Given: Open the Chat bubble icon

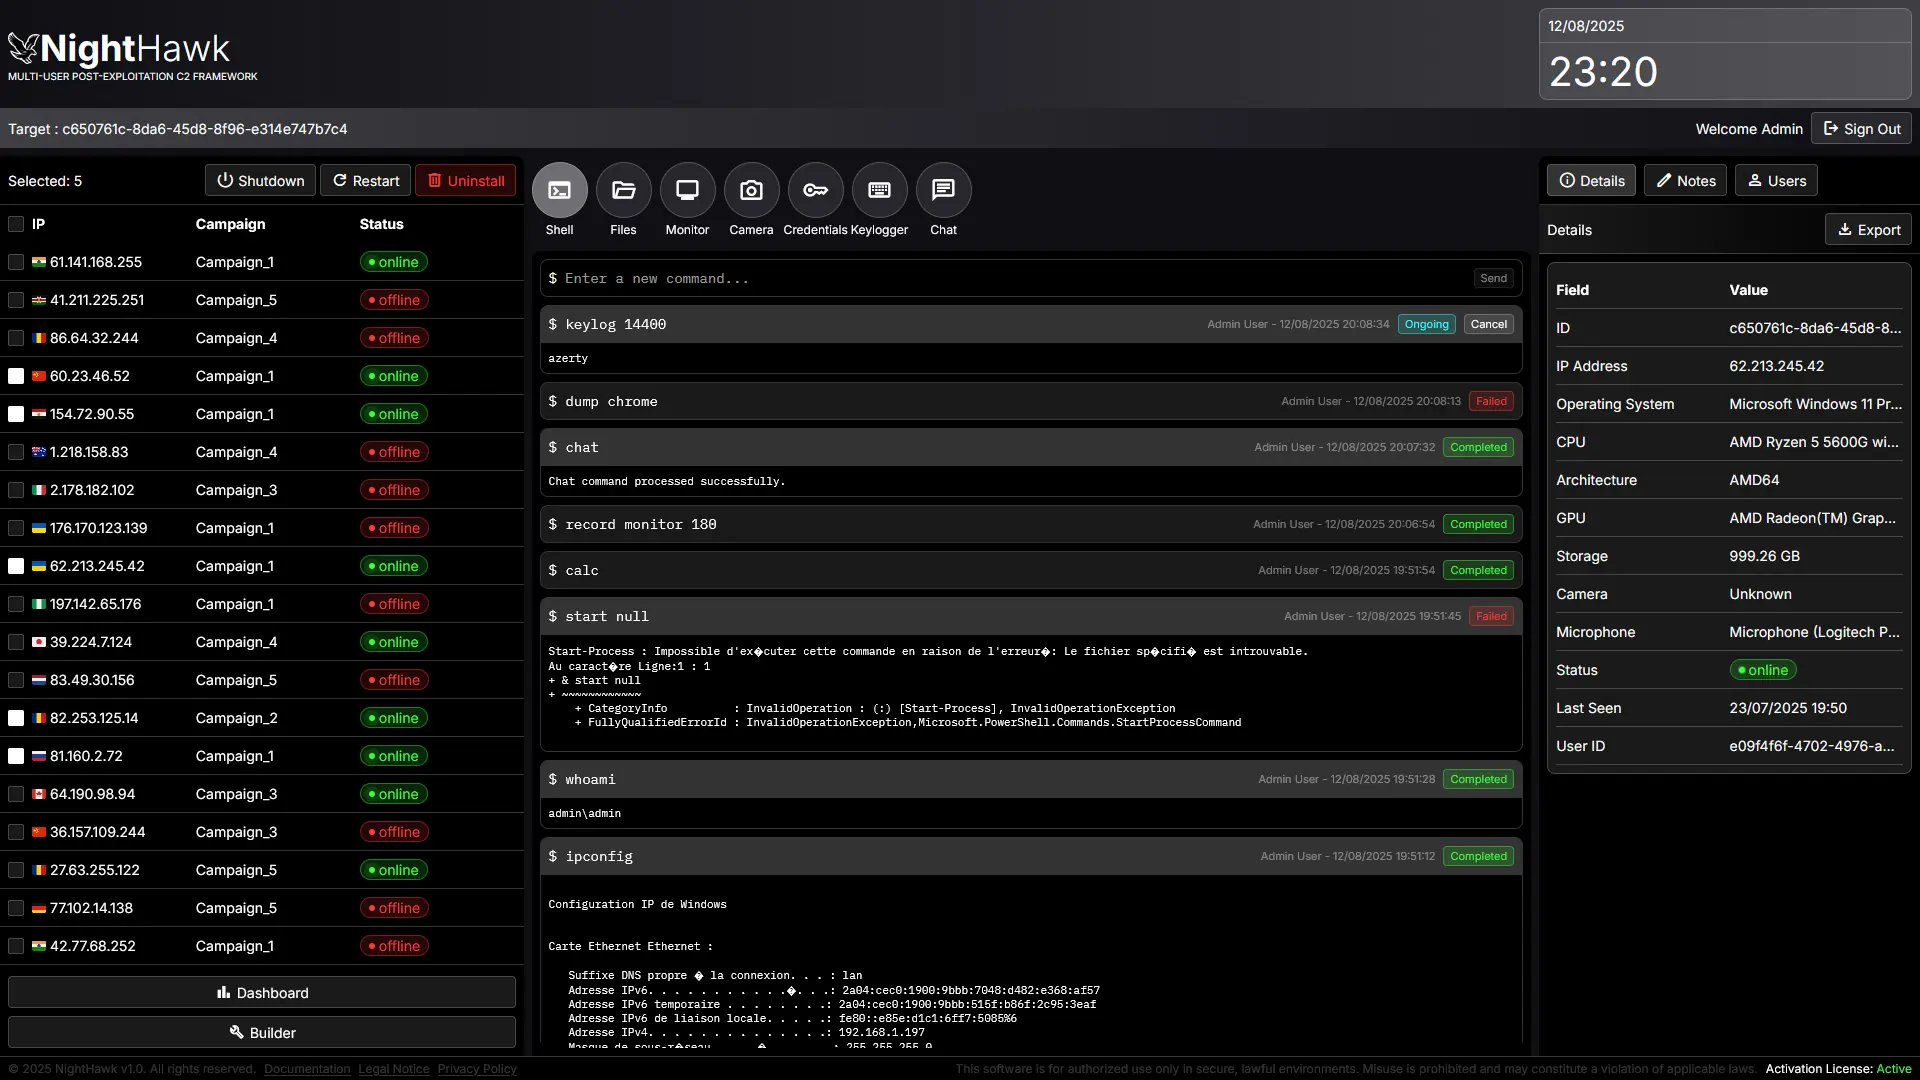Looking at the screenshot, I should tap(943, 190).
